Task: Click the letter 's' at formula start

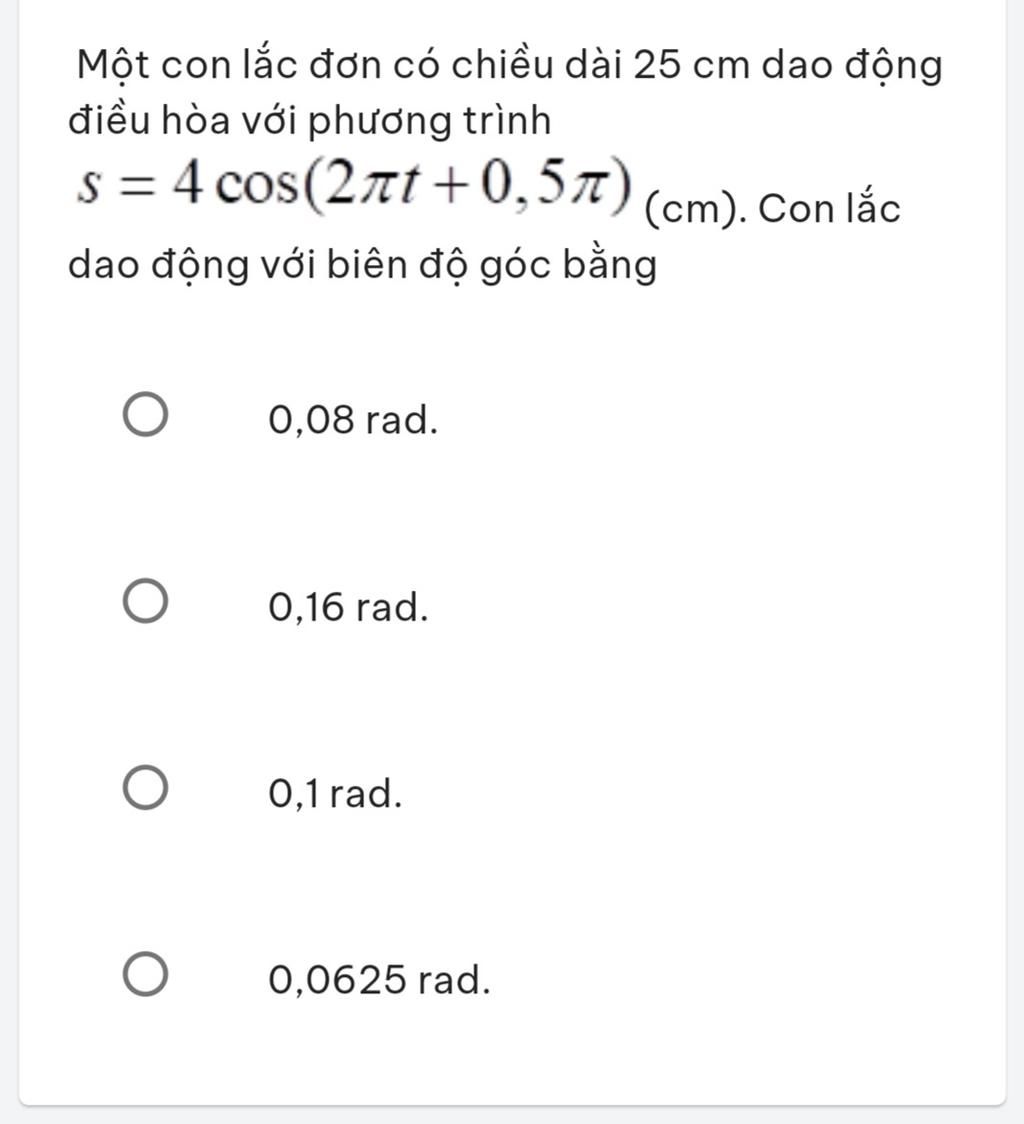Action: tap(88, 189)
